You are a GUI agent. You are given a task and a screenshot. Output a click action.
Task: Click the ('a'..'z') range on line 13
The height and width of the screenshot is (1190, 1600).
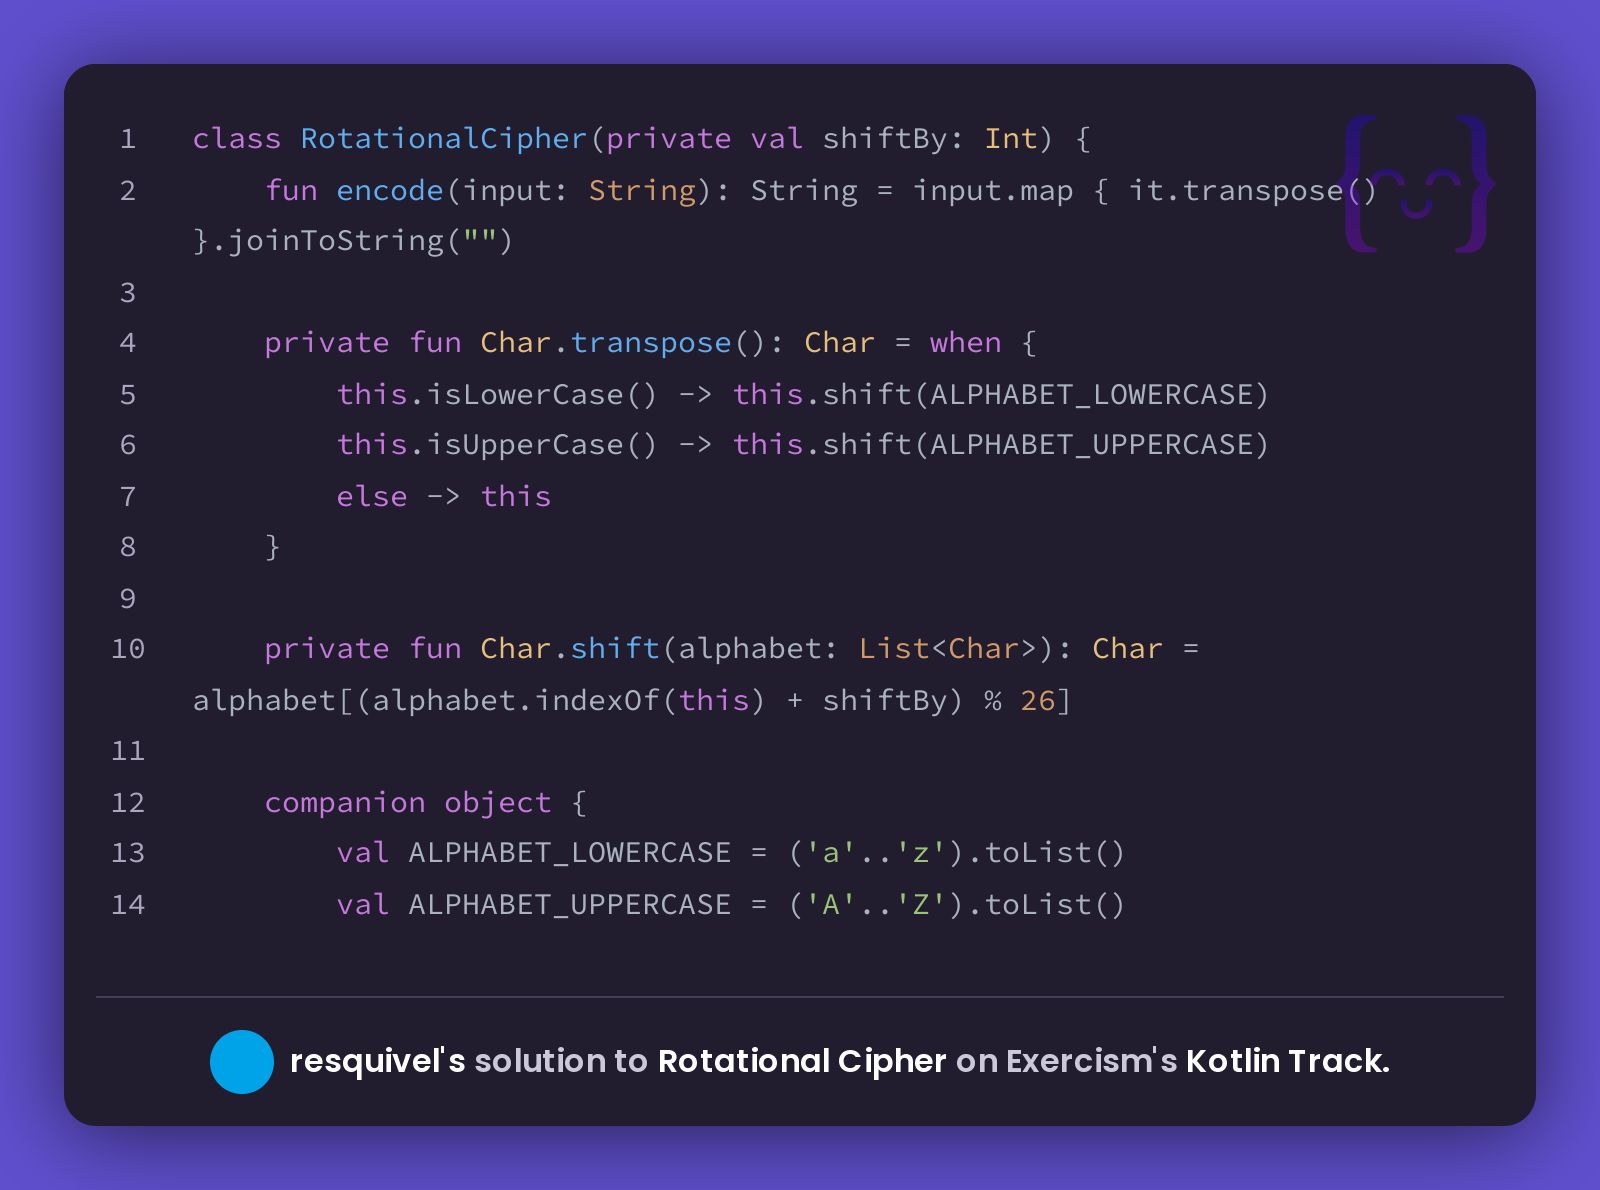[x=876, y=853]
